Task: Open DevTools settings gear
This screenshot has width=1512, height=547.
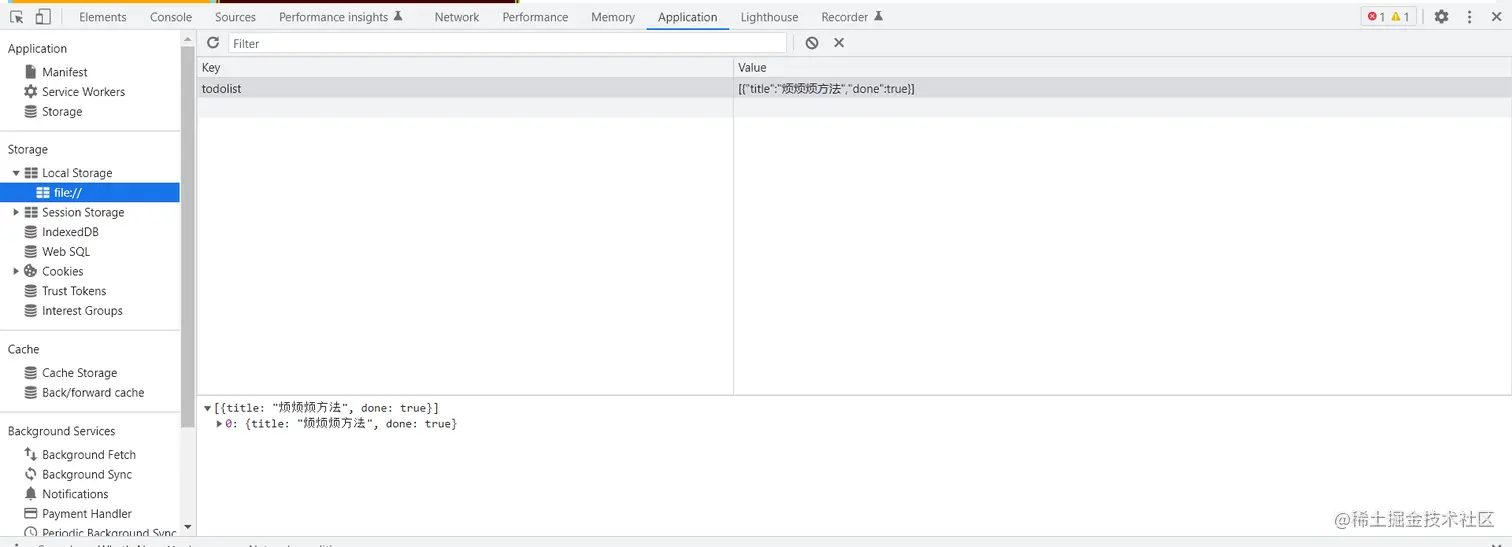Action: coord(1441,17)
